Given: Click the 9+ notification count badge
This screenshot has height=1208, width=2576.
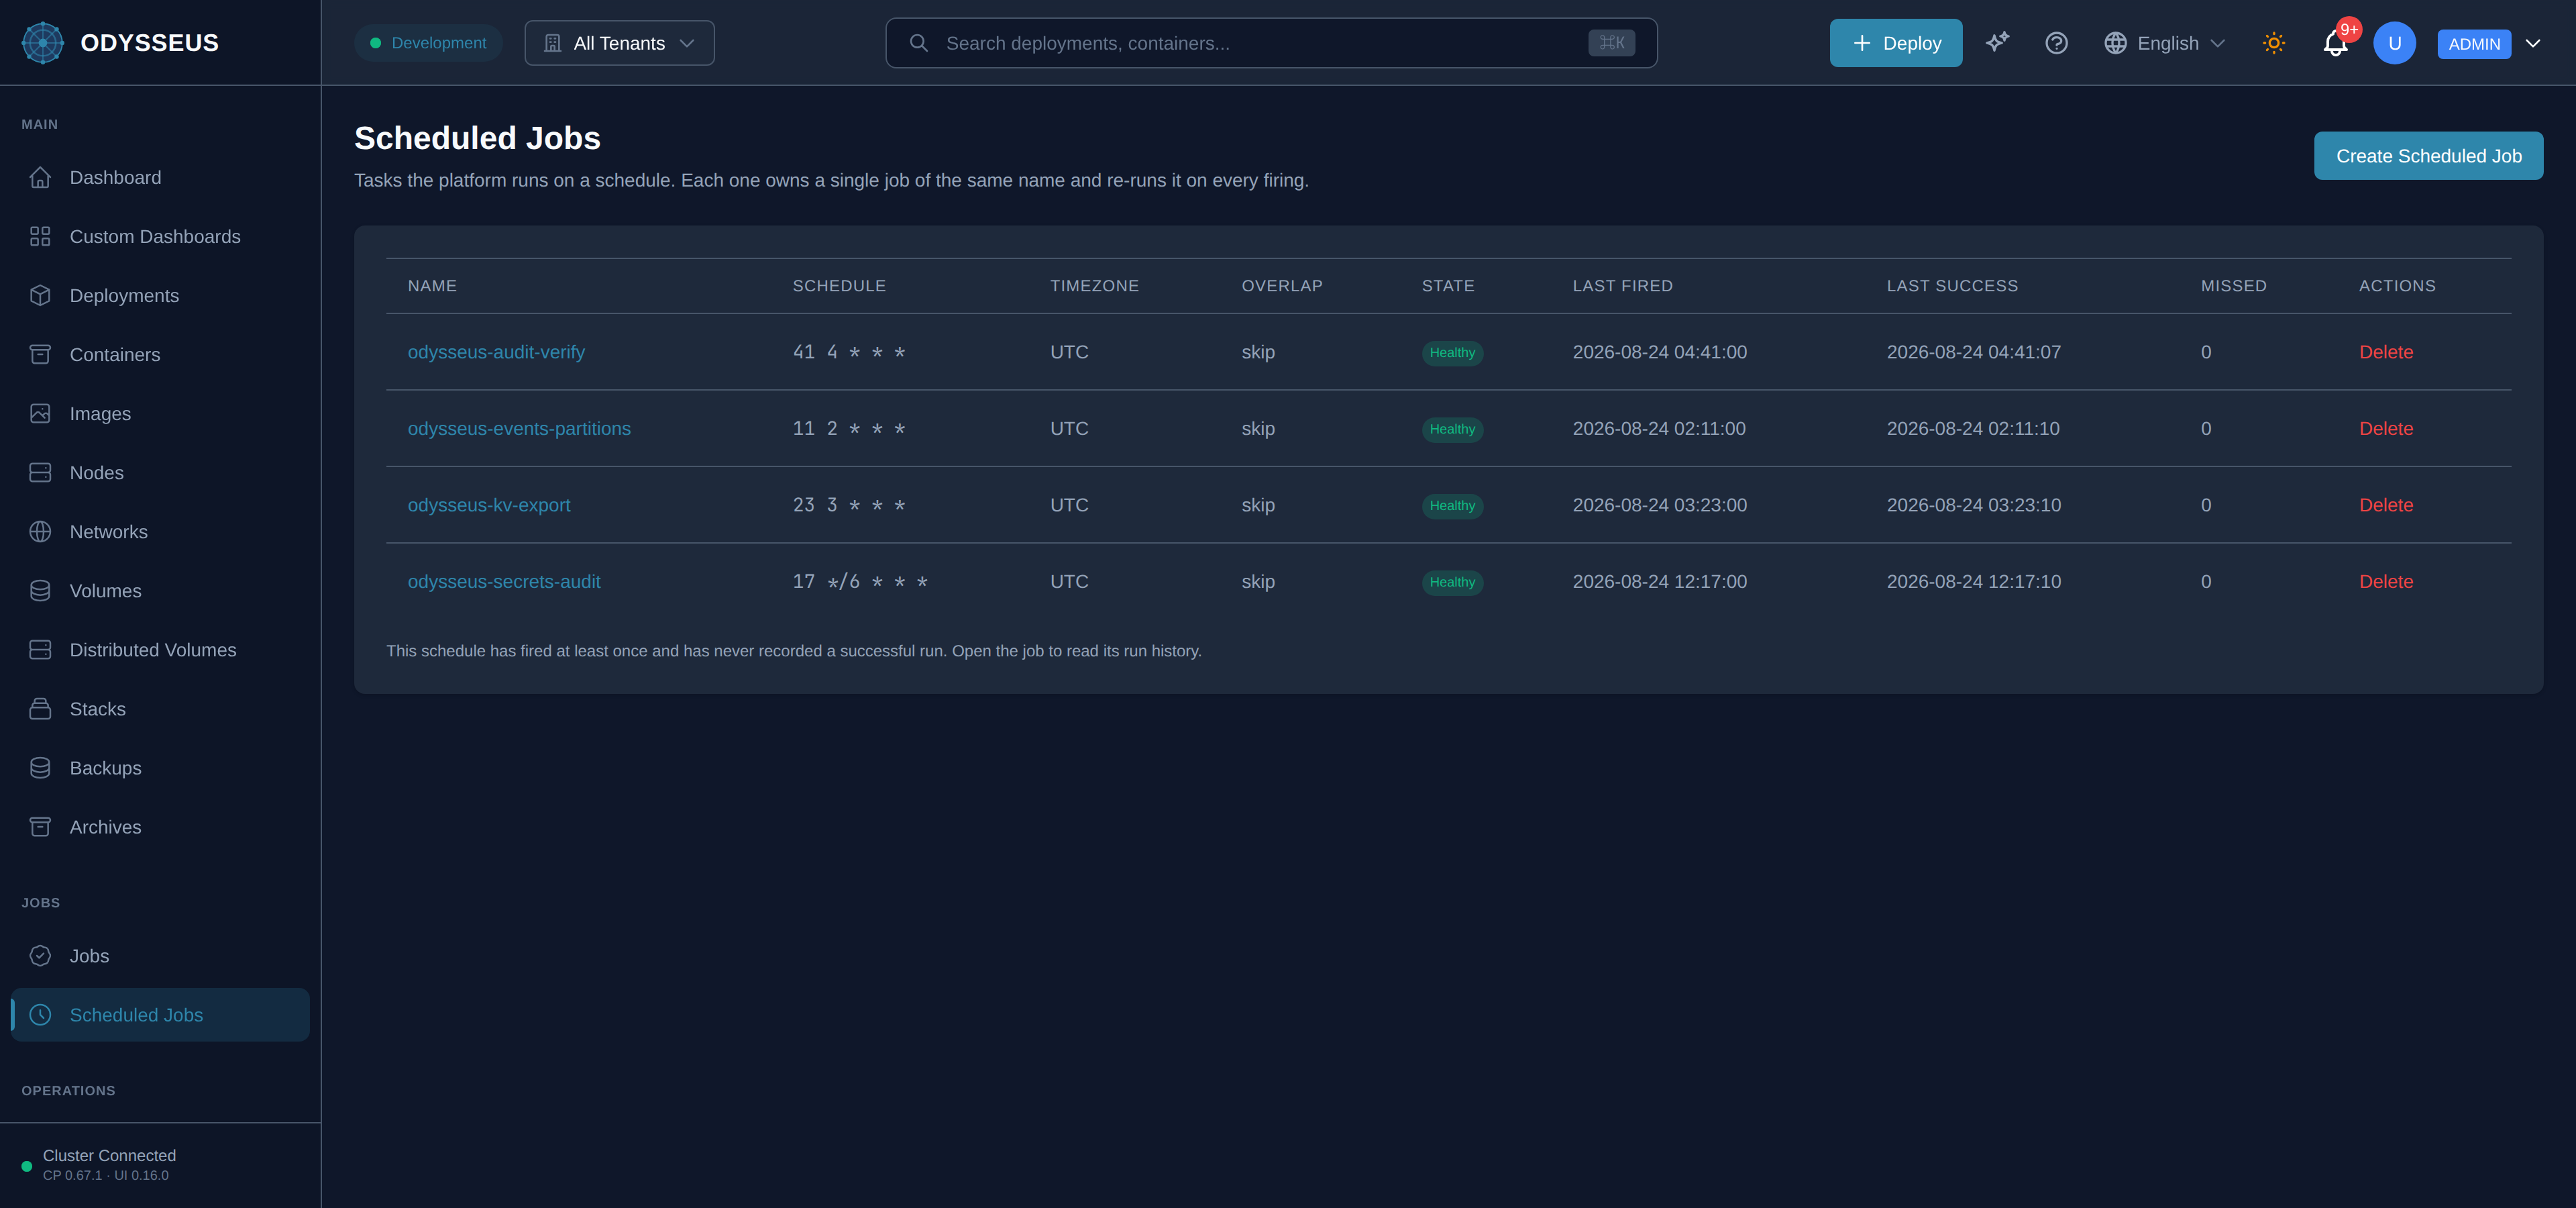Looking at the screenshot, I should [2349, 29].
